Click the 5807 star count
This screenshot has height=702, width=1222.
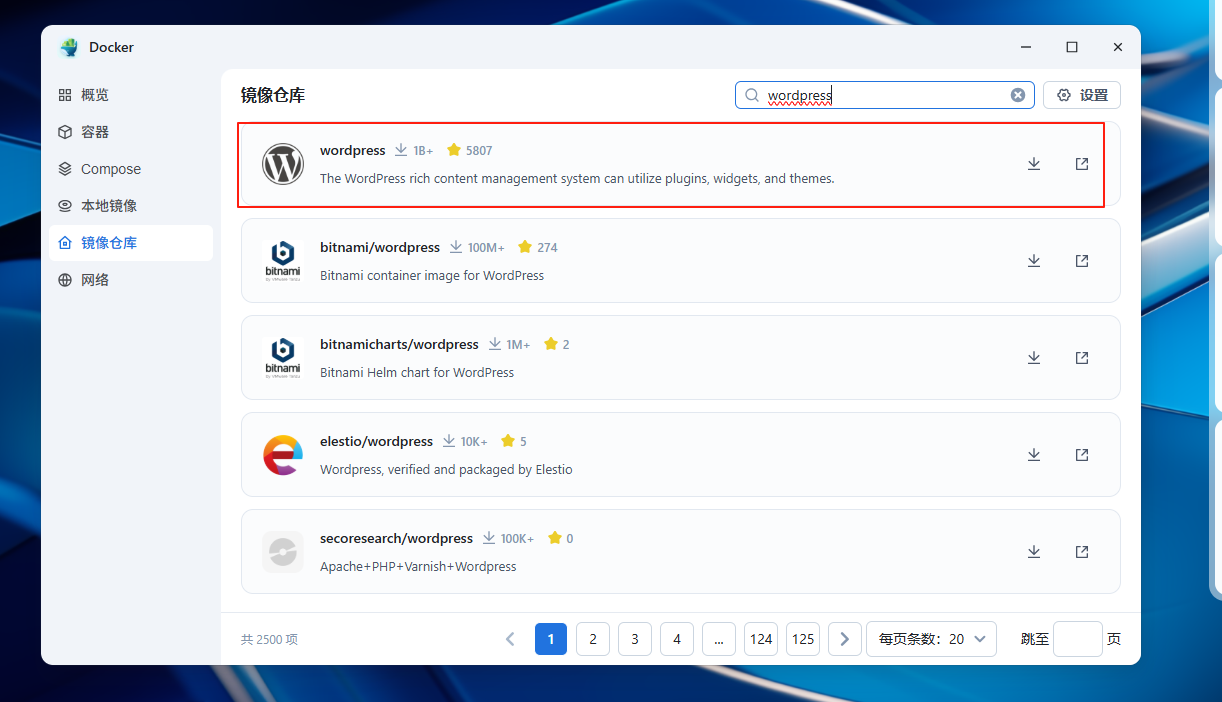click(x=479, y=150)
